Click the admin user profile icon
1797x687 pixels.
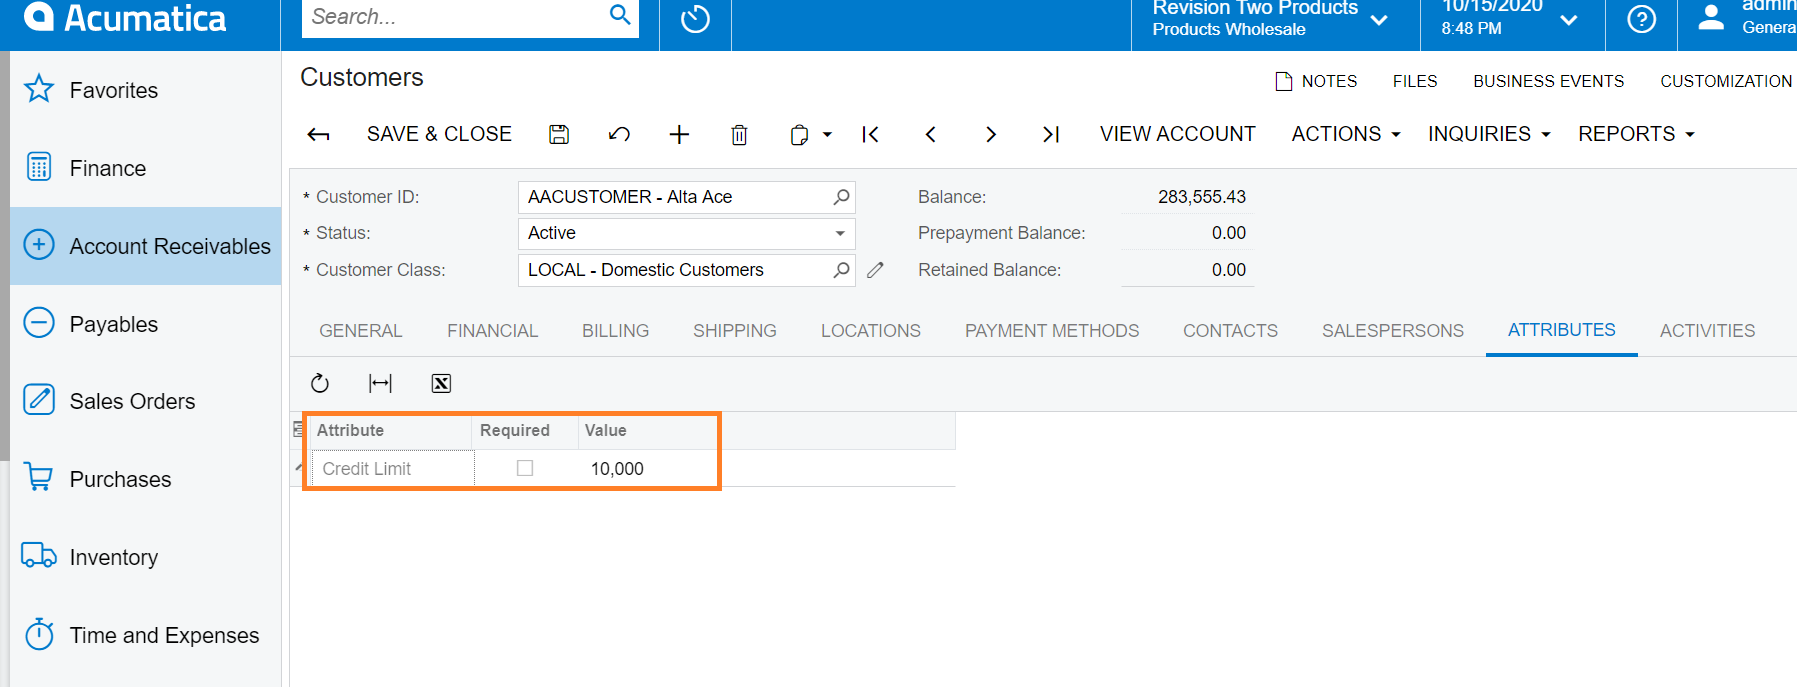pyautogui.click(x=1711, y=17)
